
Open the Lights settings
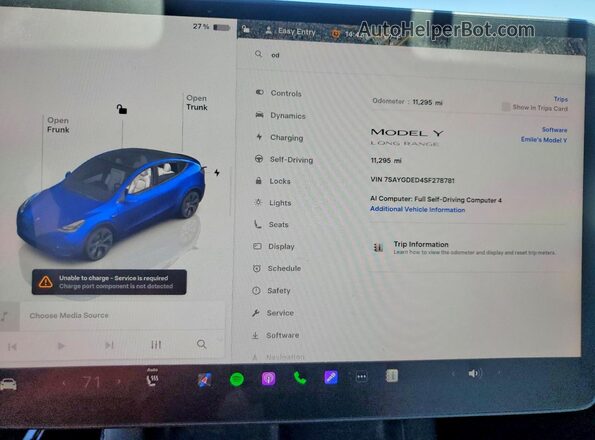273,203
